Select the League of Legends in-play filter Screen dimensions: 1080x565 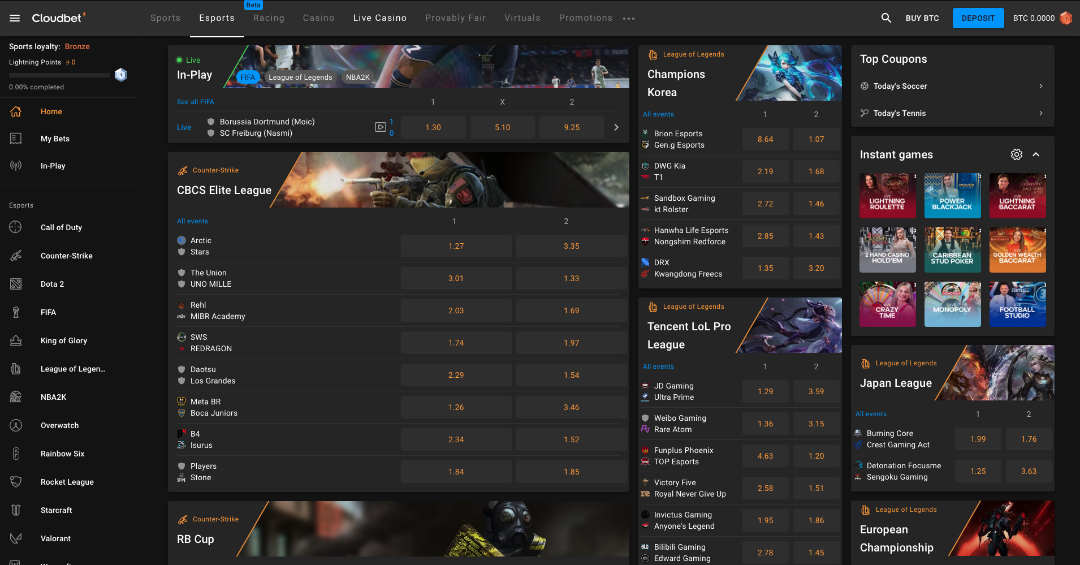(300, 77)
